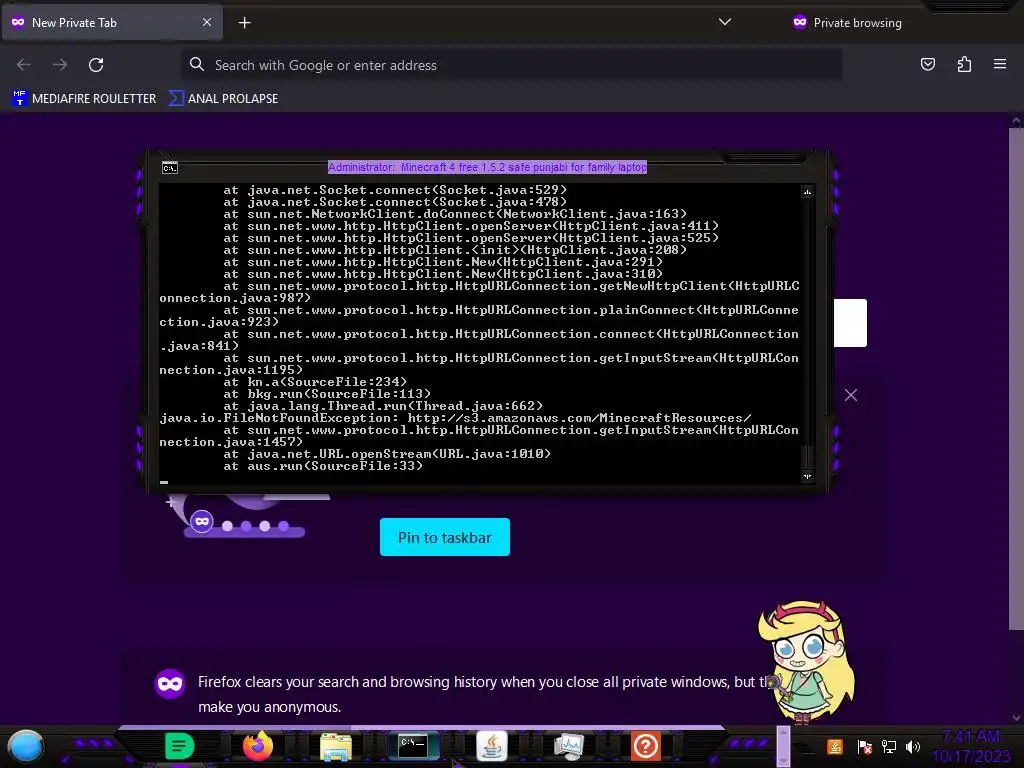Click the 'at kn.a(SourceFile:234)' line
The width and height of the screenshot is (1024, 768).
(x=315, y=381)
